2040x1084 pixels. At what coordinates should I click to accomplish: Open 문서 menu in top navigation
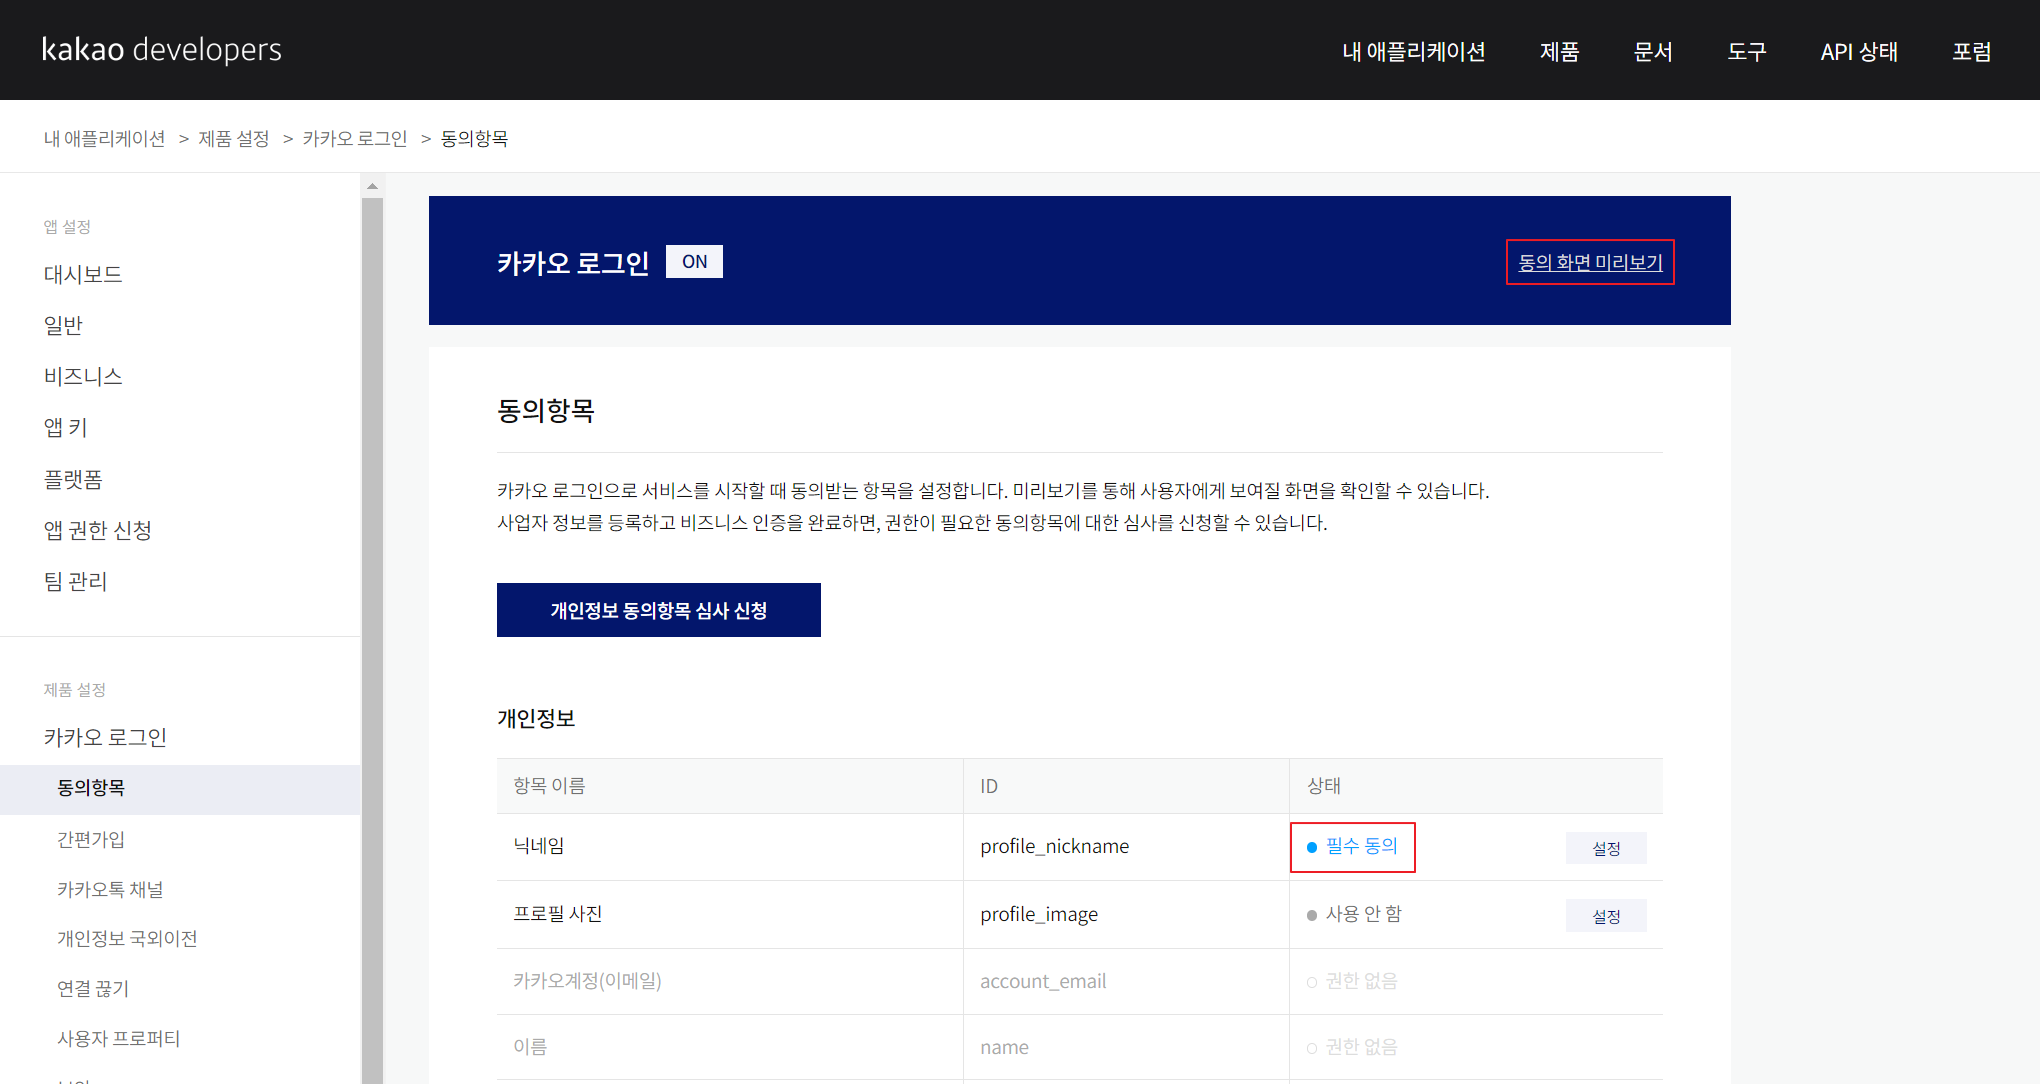click(1653, 52)
